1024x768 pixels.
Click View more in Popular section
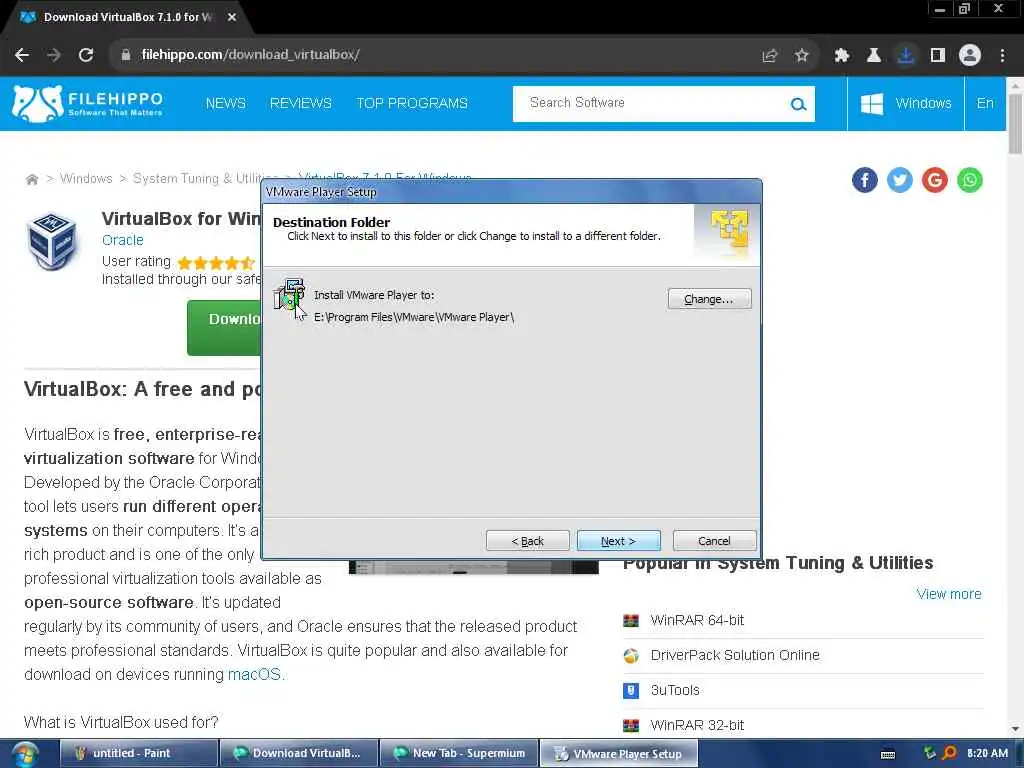point(948,594)
